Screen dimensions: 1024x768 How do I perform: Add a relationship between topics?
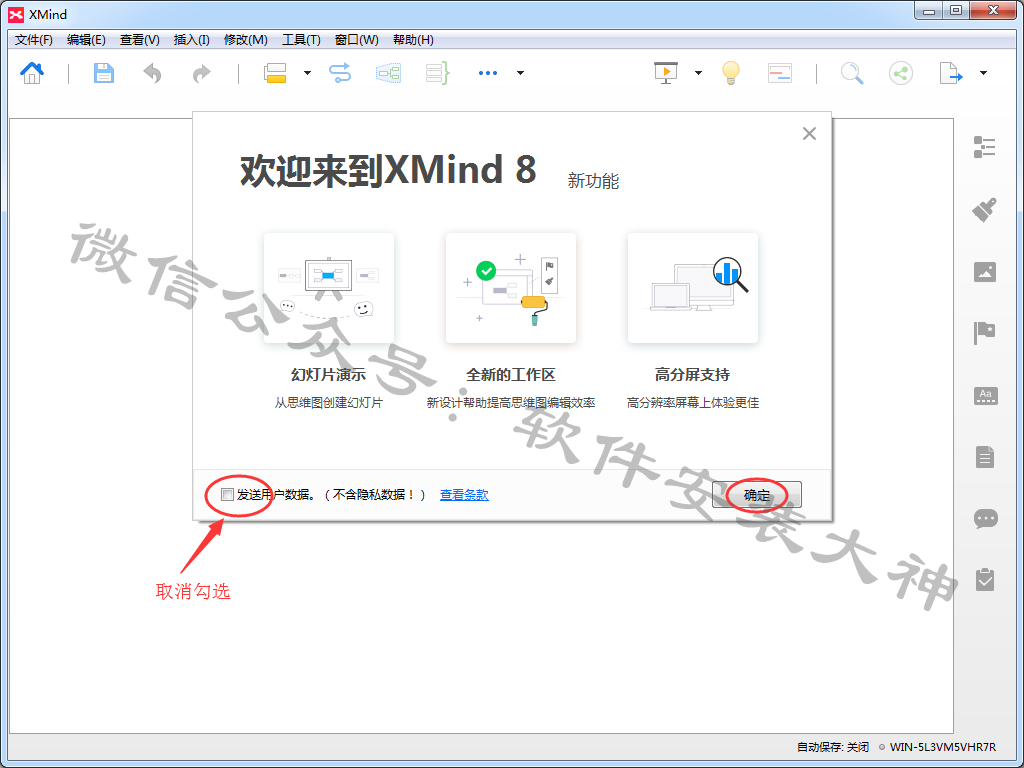(340, 73)
